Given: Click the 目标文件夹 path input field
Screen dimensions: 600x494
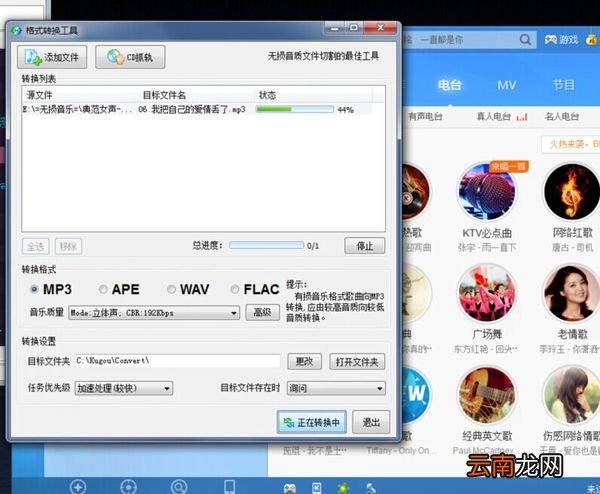Looking at the screenshot, I should (177, 361).
